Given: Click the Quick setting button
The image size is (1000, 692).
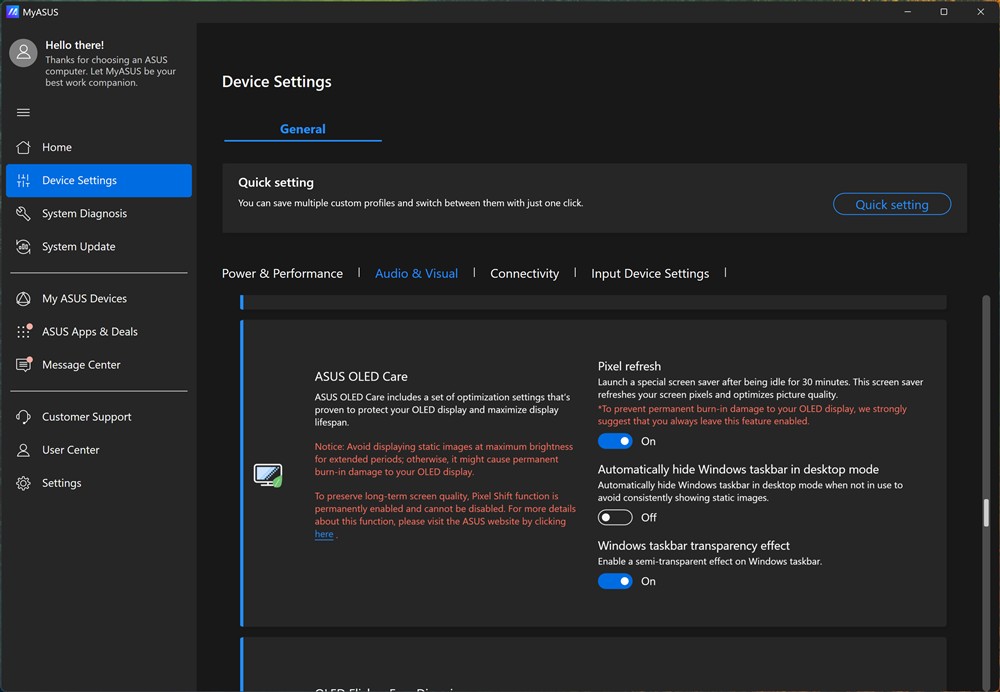Looking at the screenshot, I should (891, 204).
